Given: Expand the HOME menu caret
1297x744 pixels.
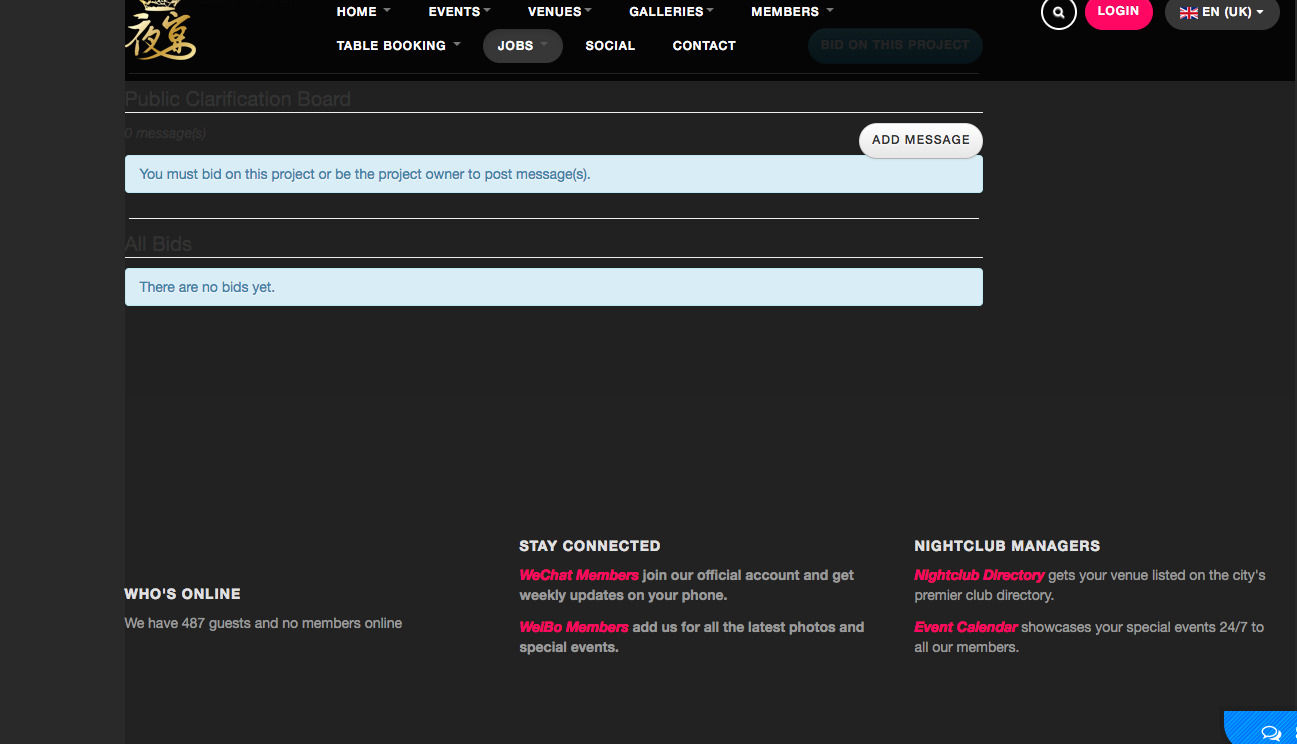Looking at the screenshot, I should [x=387, y=11].
